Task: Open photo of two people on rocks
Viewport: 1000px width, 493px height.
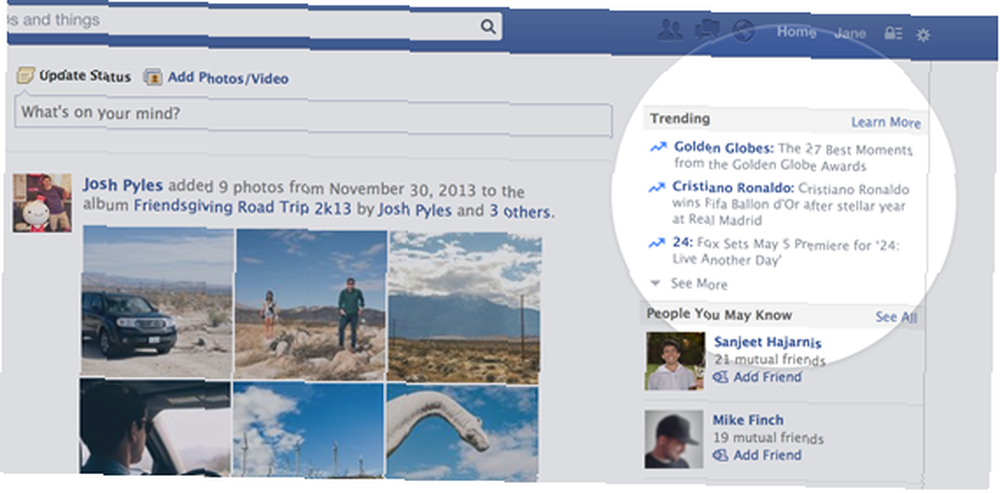Action: pyautogui.click(x=311, y=304)
